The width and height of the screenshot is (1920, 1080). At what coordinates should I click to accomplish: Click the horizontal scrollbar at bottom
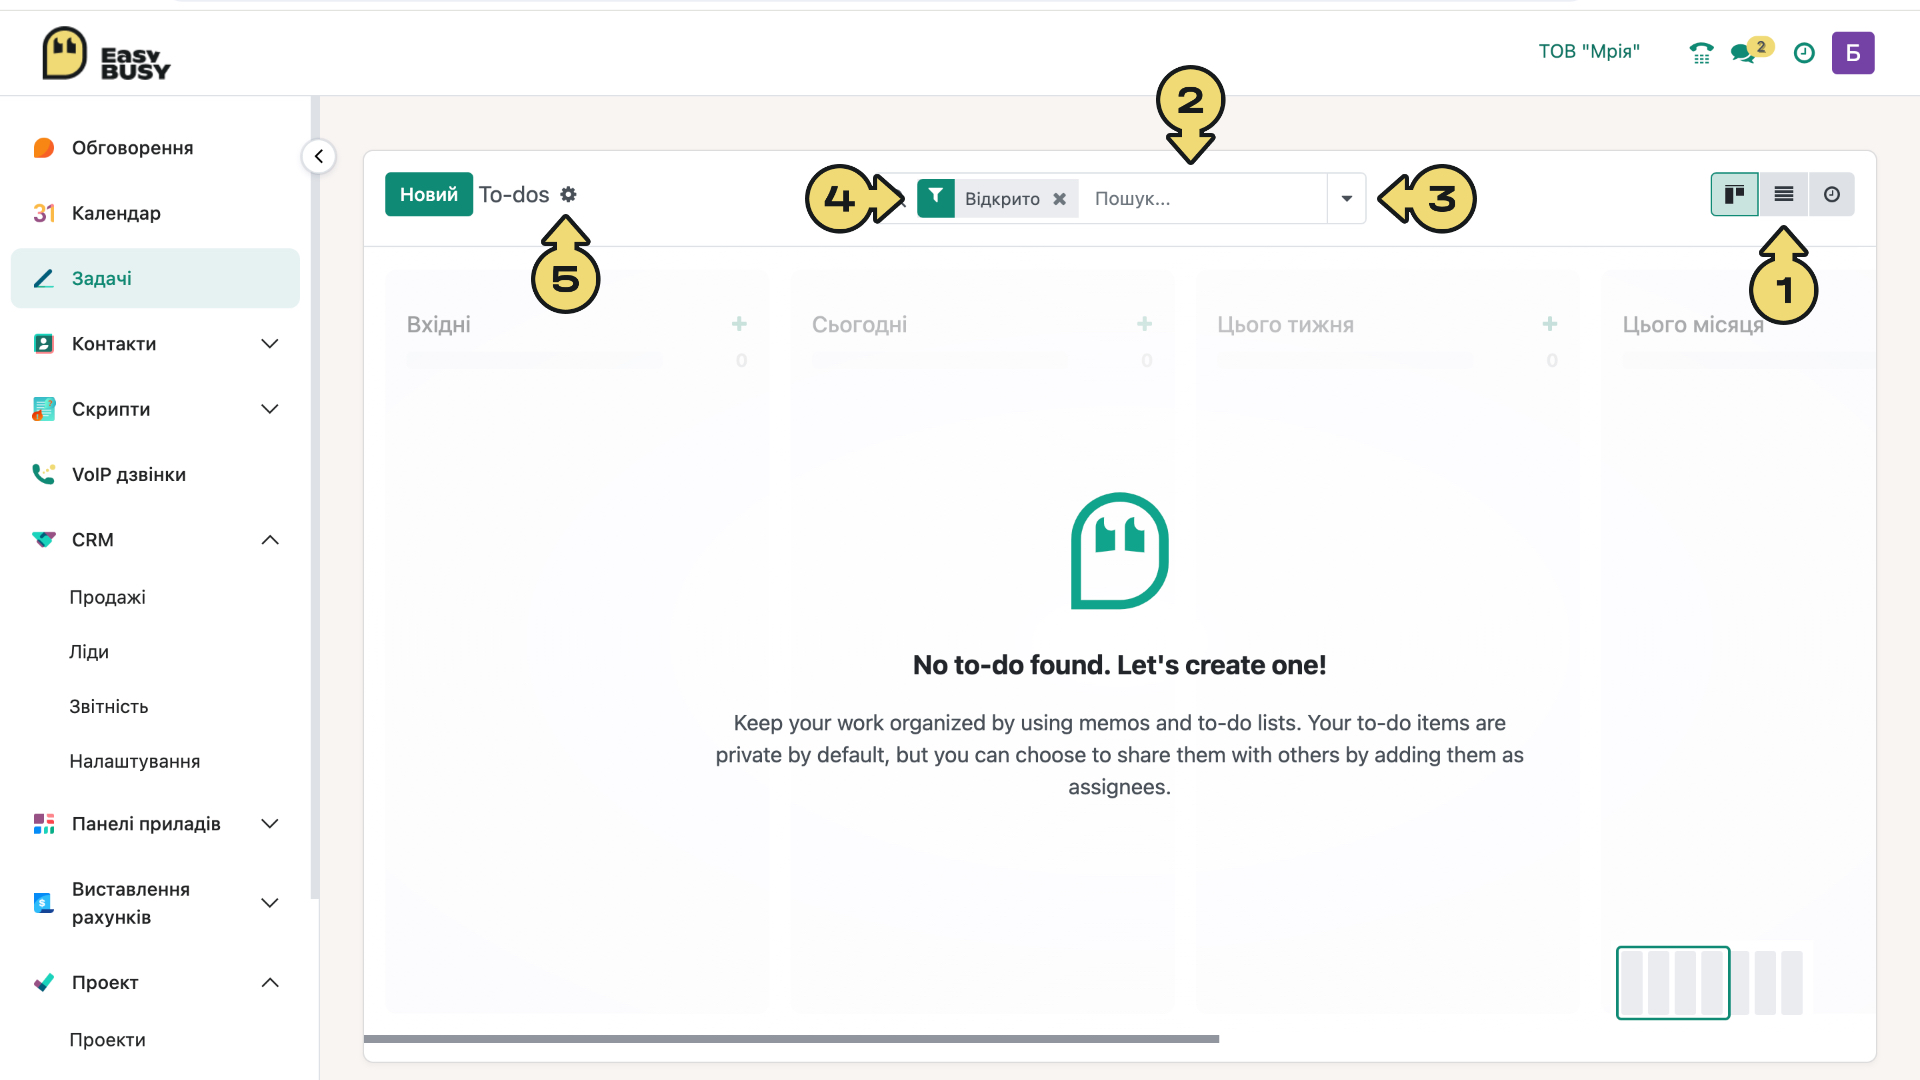pyautogui.click(x=792, y=1039)
